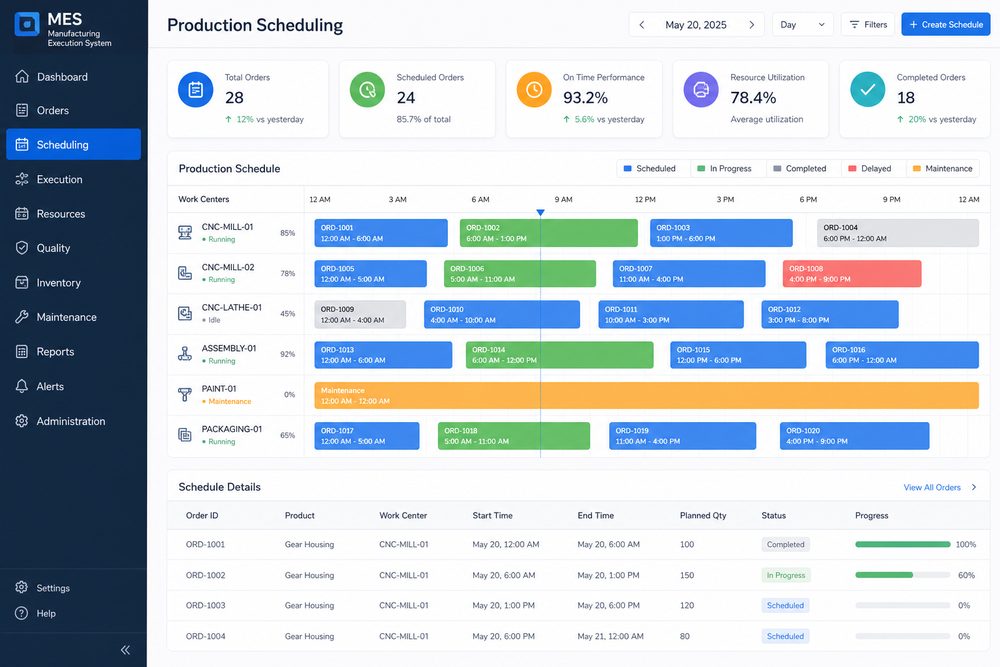Collapse the sidebar with double chevron

click(126, 650)
